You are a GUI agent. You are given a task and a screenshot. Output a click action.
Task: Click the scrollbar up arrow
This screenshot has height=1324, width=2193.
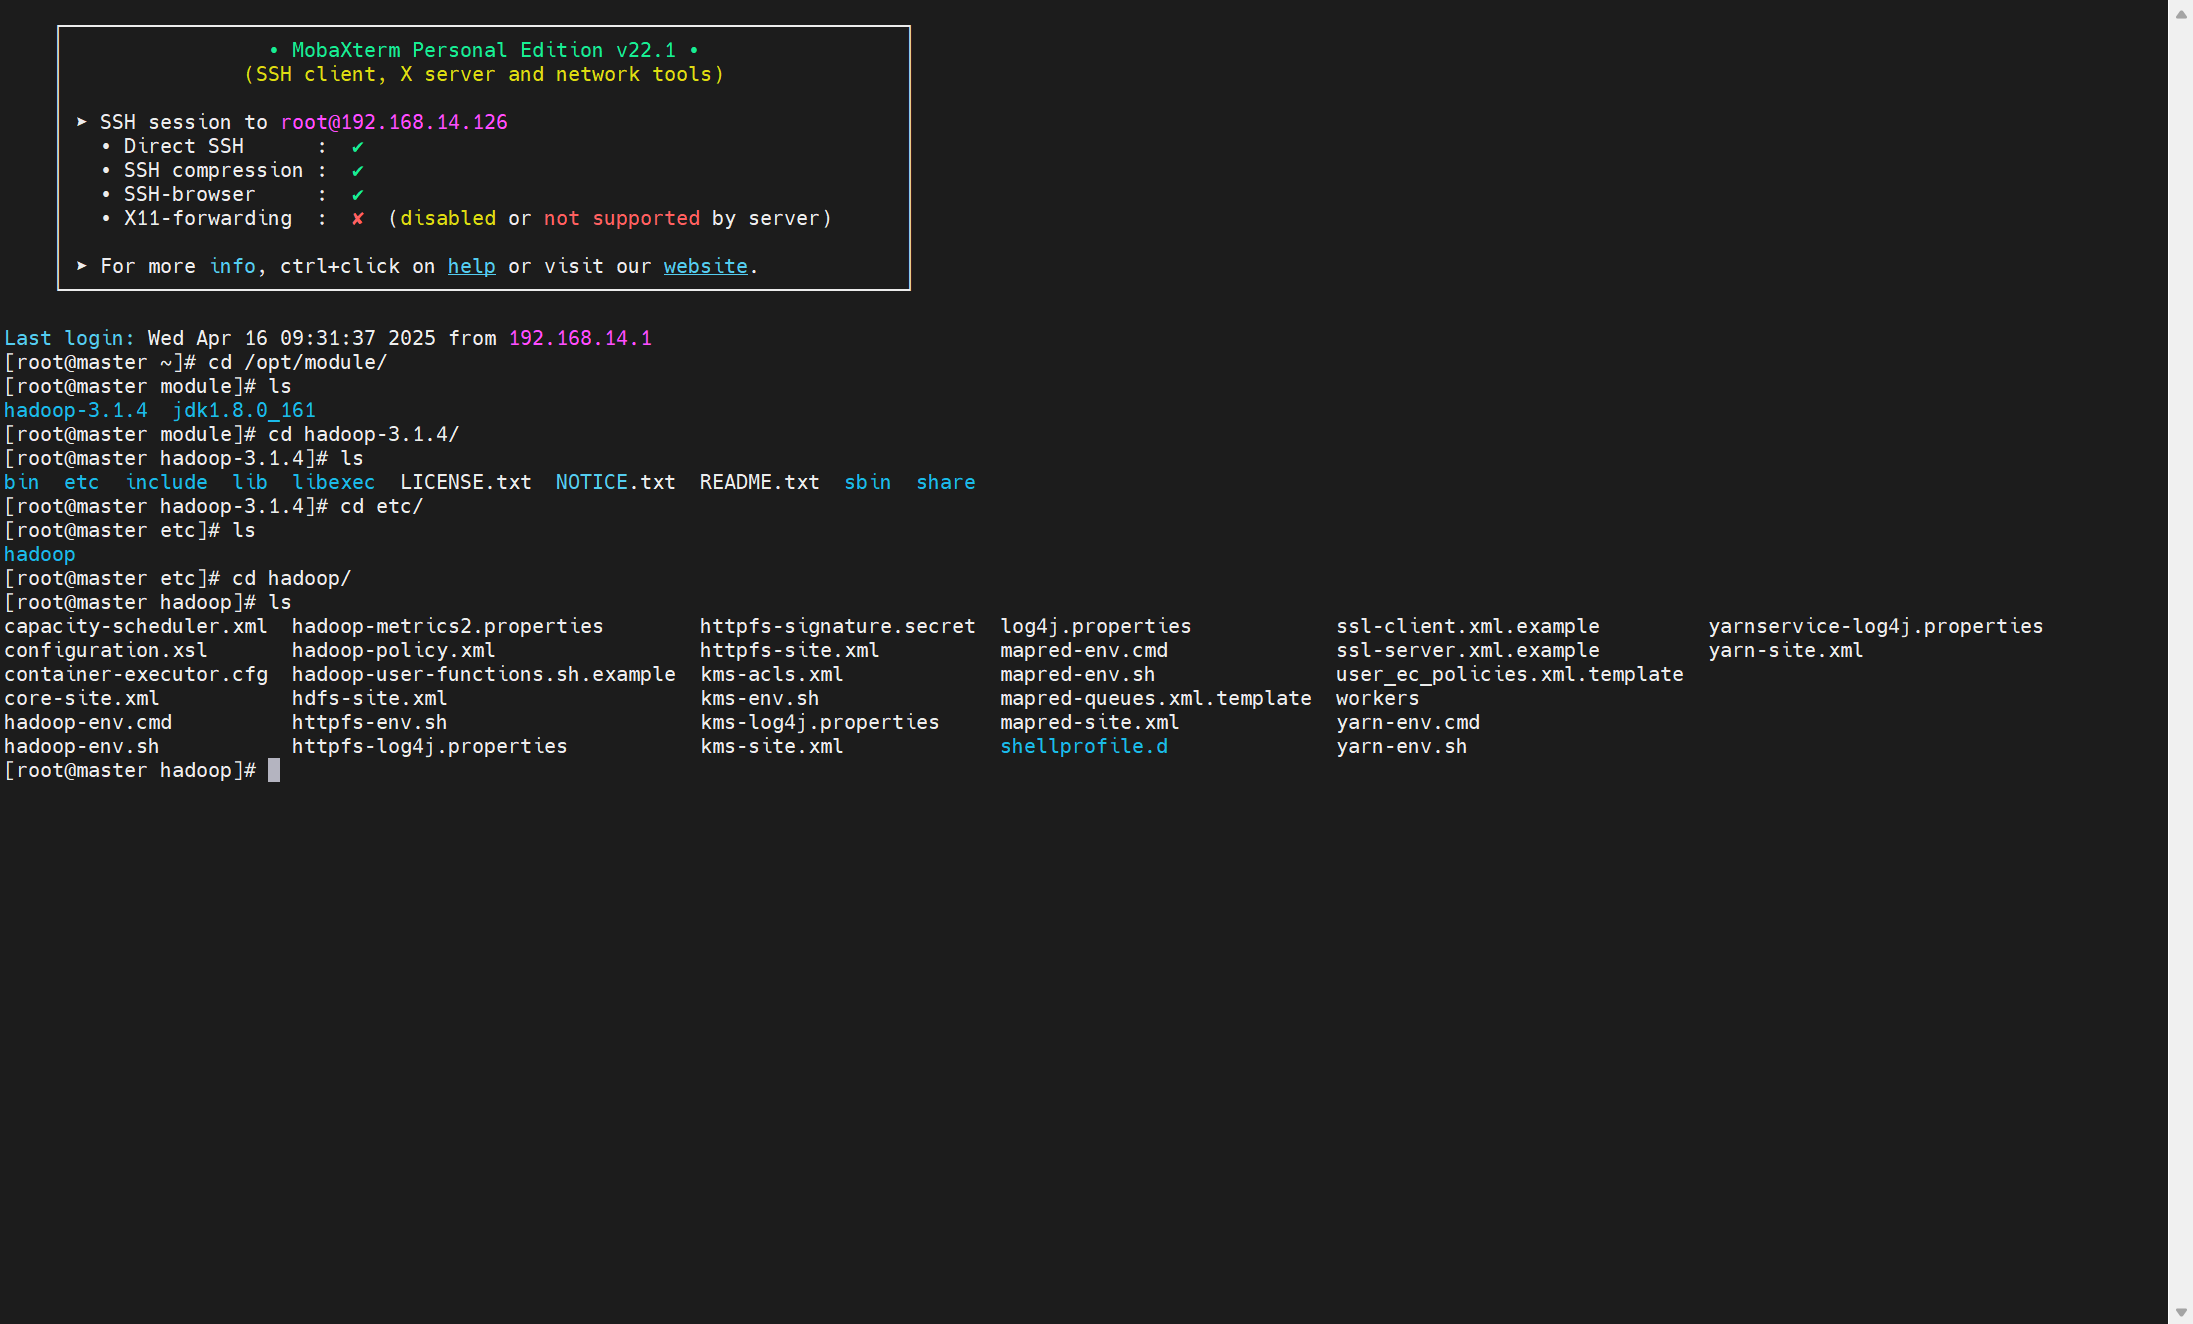click(2181, 14)
